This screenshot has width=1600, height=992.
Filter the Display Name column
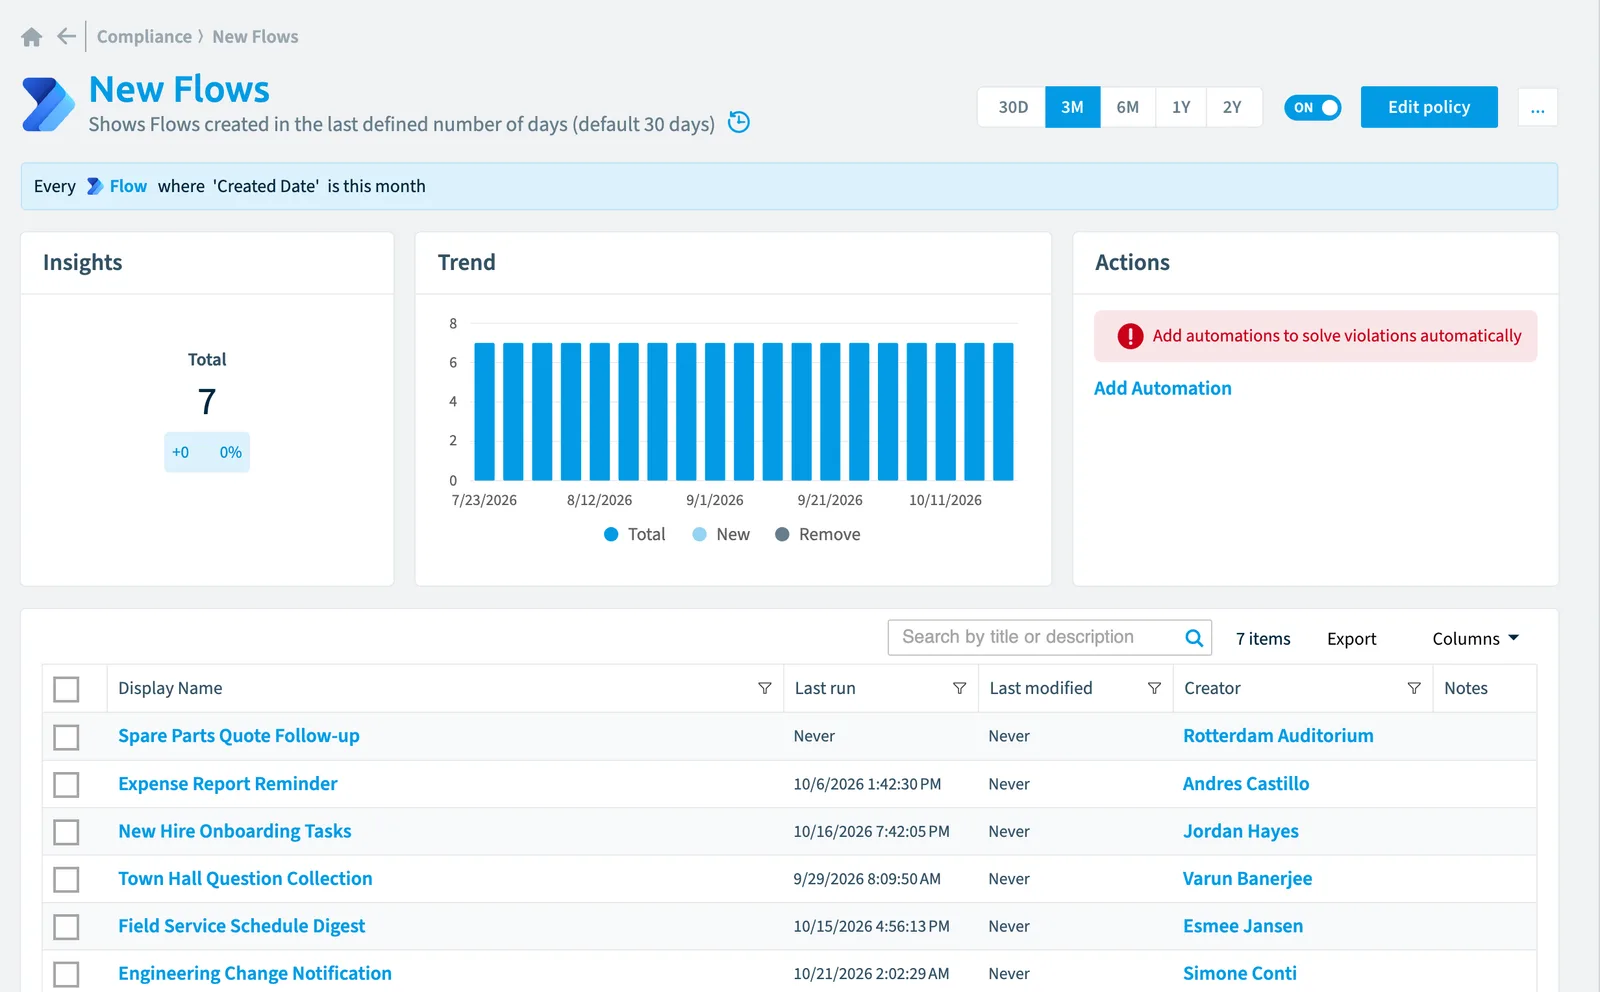coord(765,688)
